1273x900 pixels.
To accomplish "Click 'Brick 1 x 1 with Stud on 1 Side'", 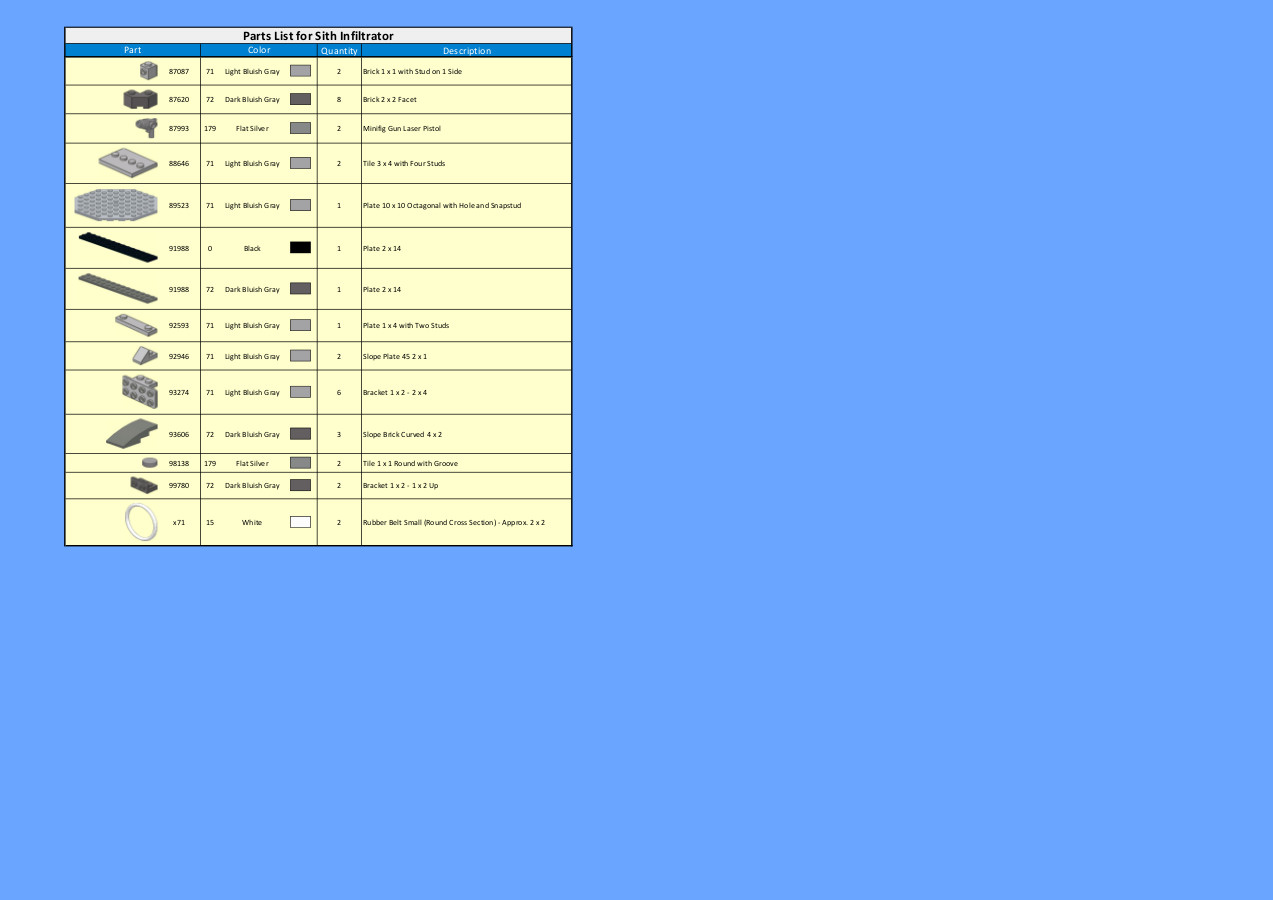I will [412, 71].
